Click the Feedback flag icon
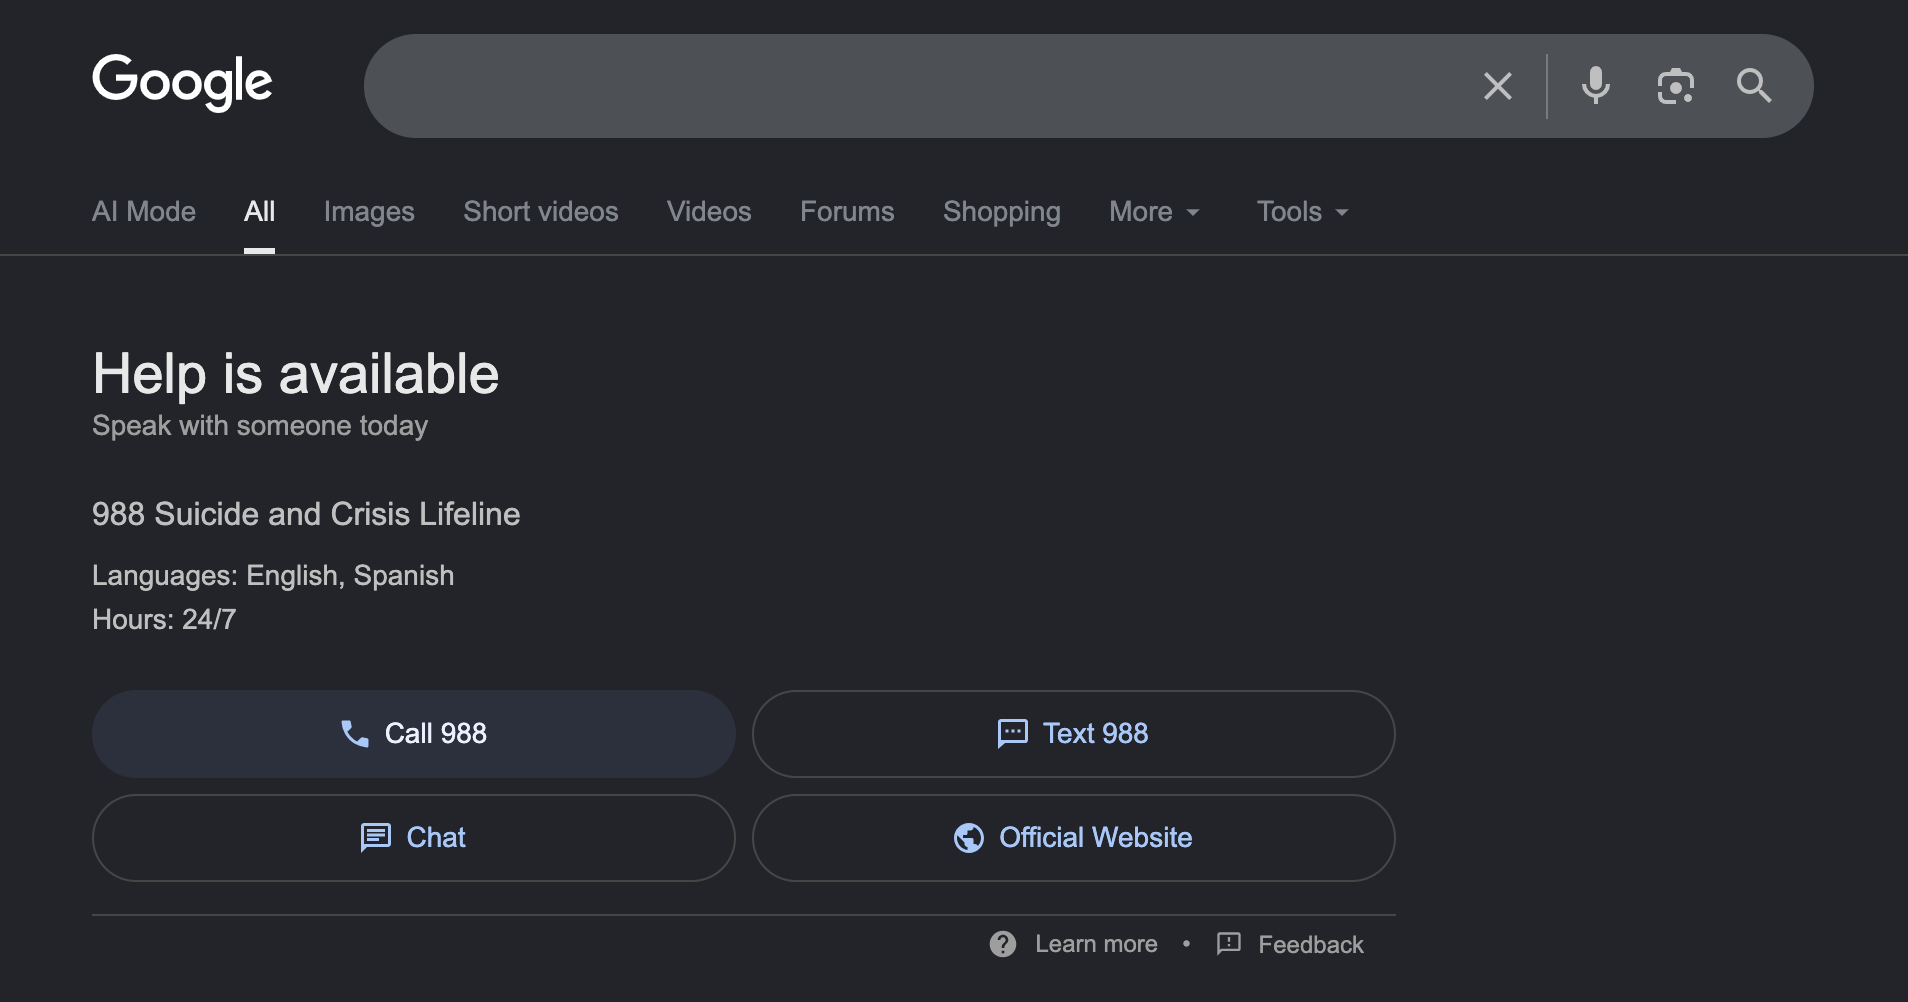 tap(1229, 943)
